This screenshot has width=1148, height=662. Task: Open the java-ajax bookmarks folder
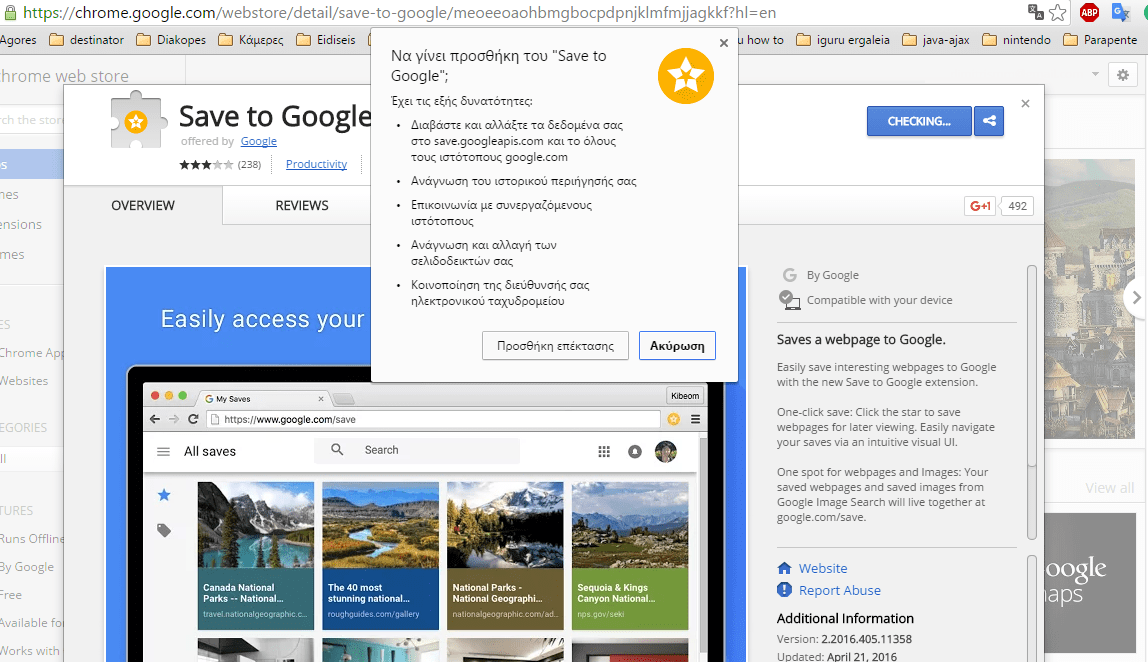click(936, 40)
